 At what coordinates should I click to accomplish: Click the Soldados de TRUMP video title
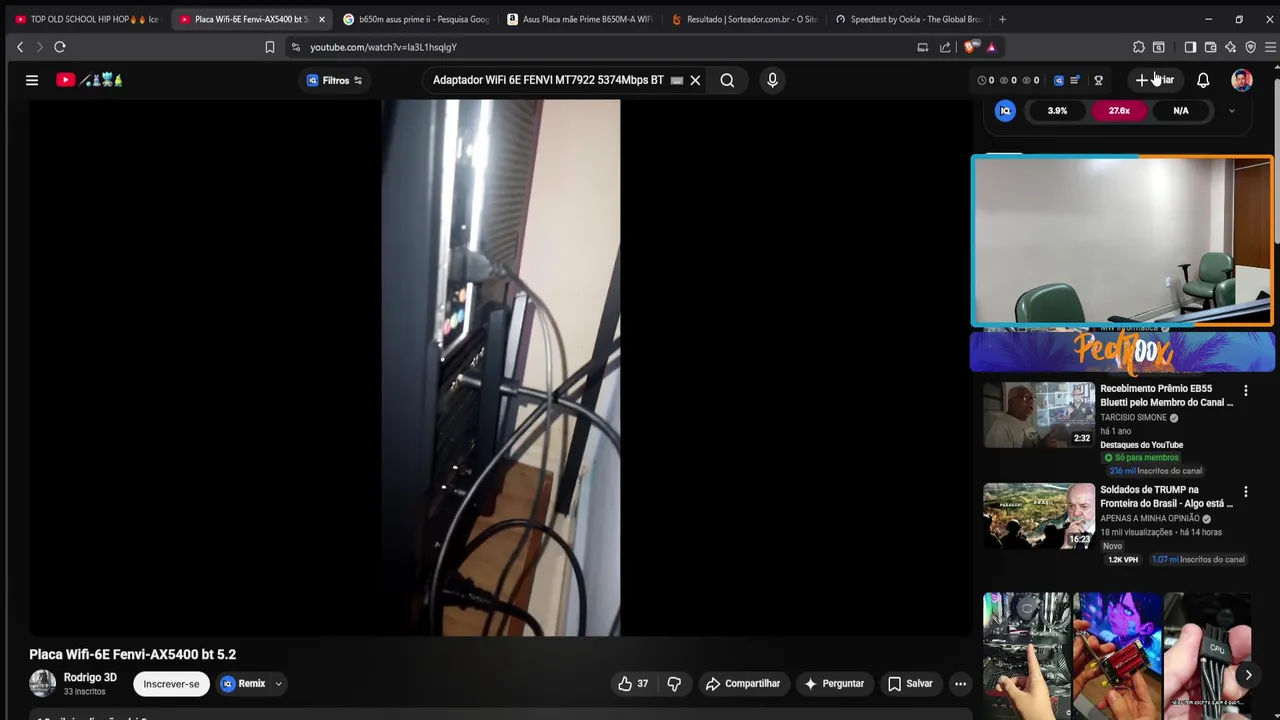[1166, 497]
